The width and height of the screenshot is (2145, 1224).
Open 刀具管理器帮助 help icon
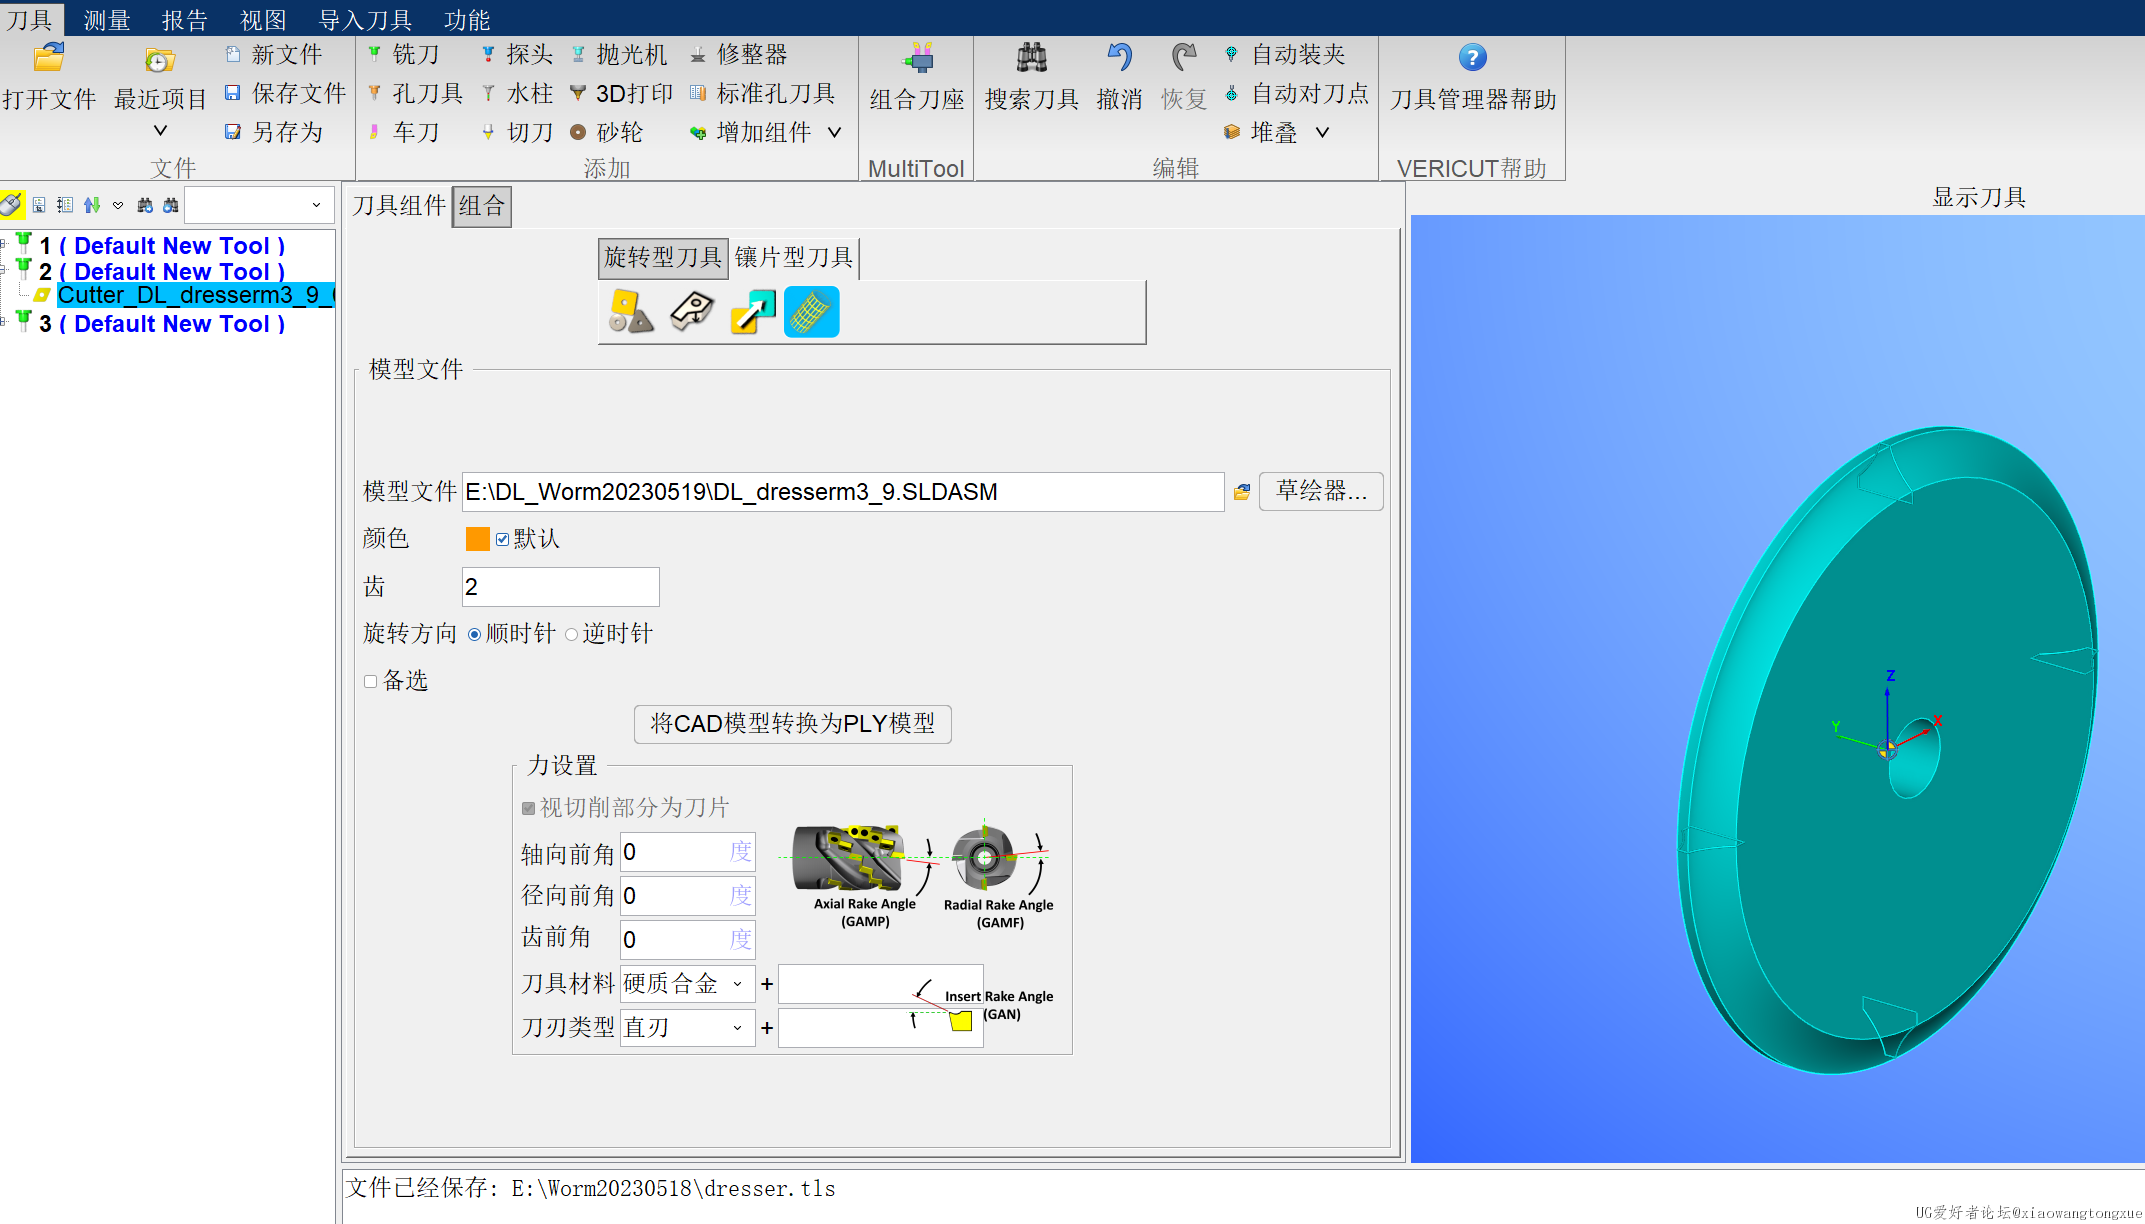[x=1472, y=58]
